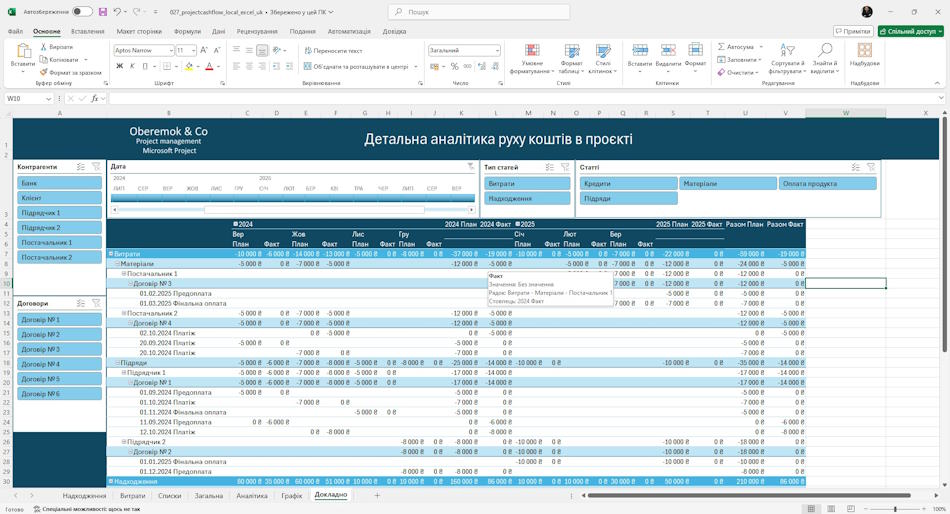Click AutoSum (Автосума) sigma icon
The image size is (950, 514).
tap(721, 47)
